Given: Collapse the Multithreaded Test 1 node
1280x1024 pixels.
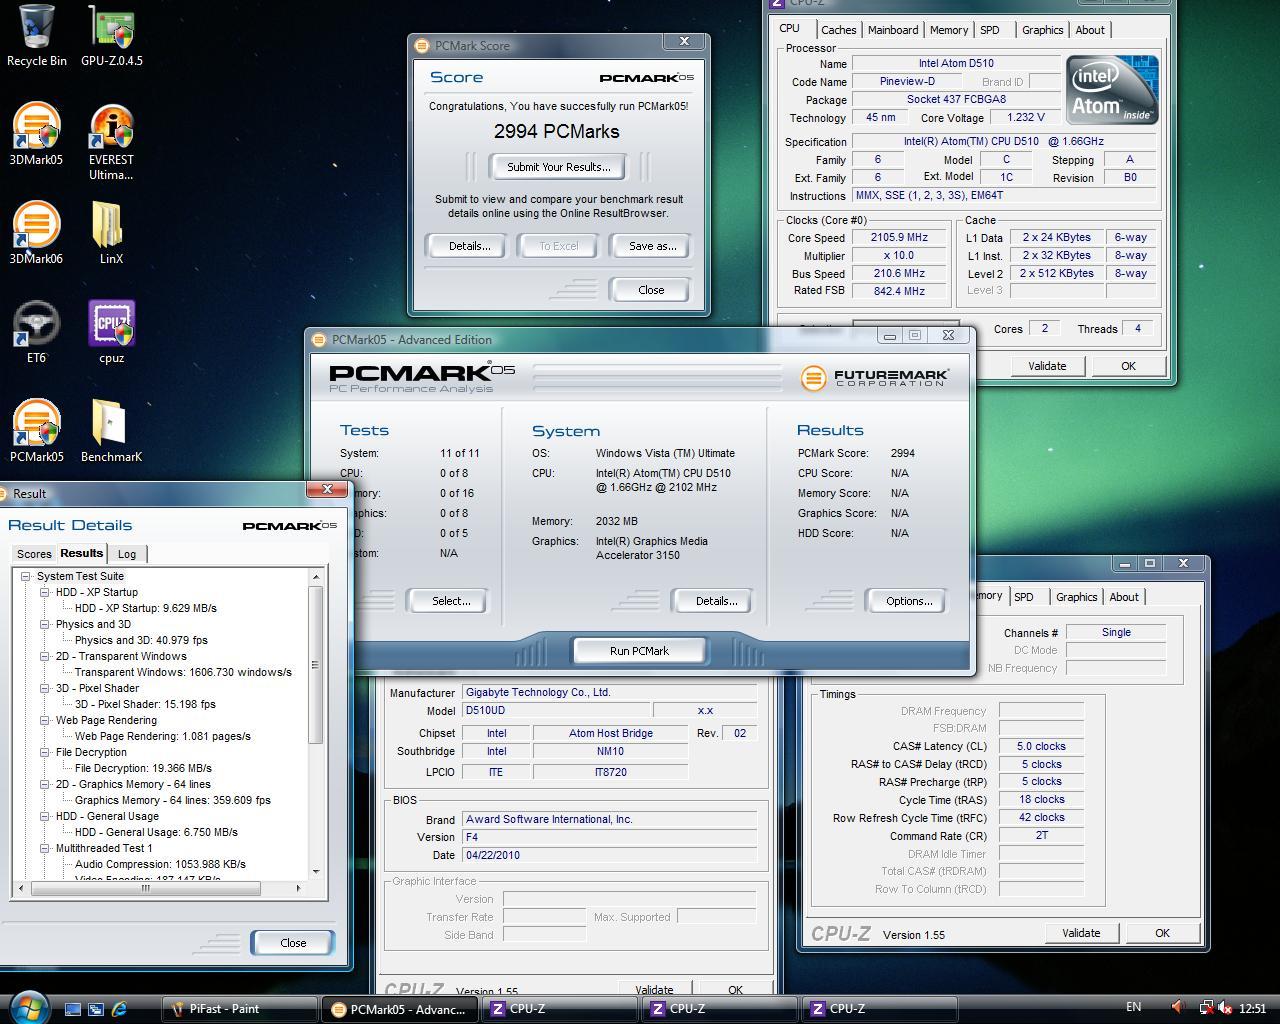Looking at the screenshot, I should (44, 848).
